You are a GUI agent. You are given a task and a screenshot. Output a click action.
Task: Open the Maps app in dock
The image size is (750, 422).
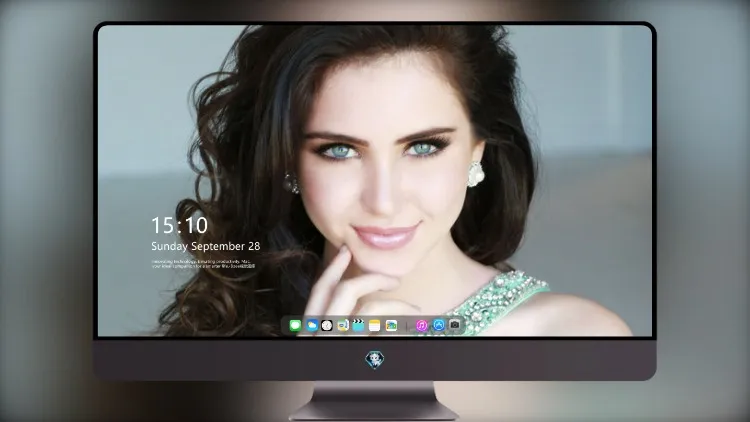coord(343,325)
